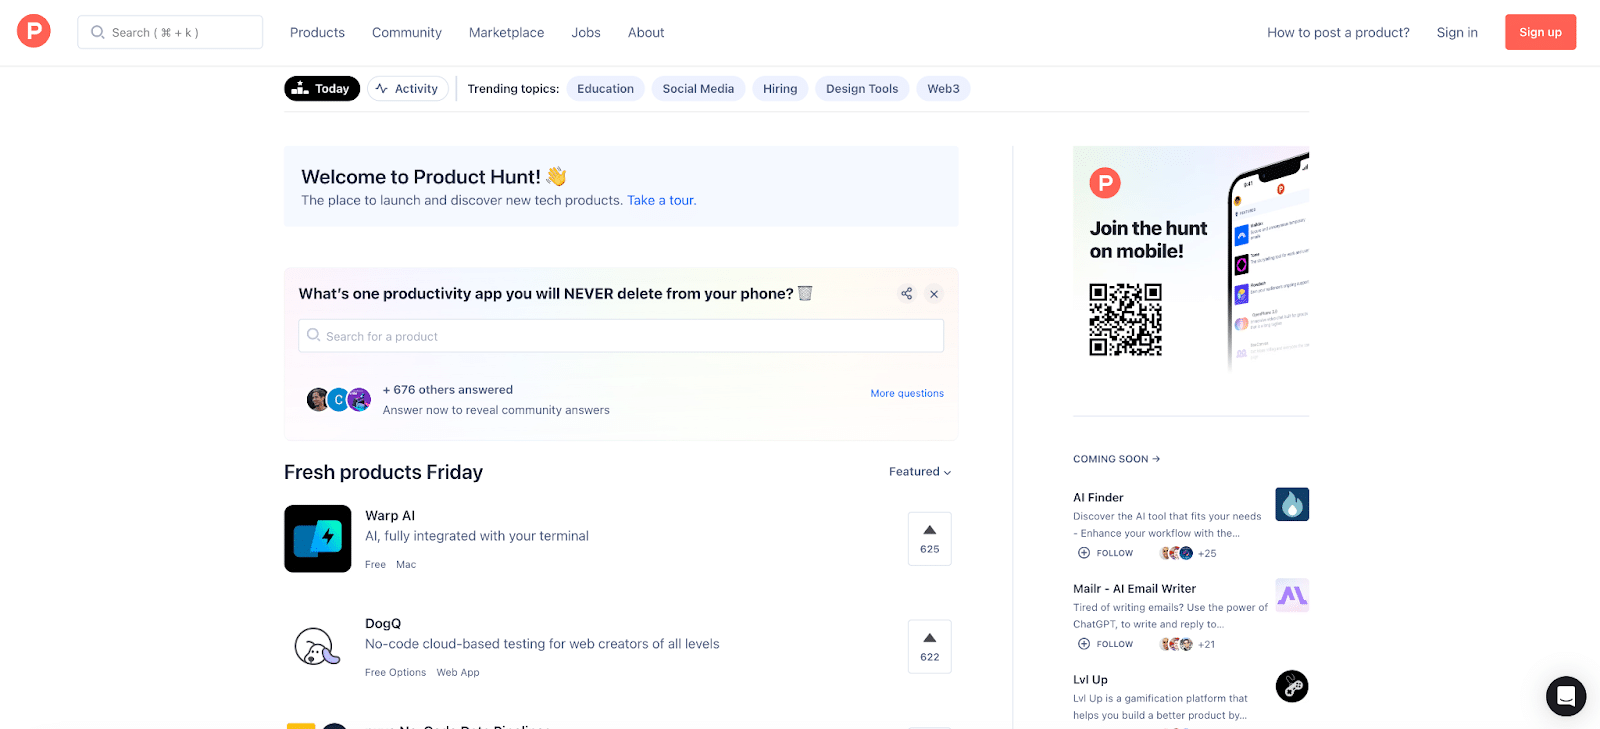
Task: Upvote Warp AI with 625 votes
Action: (929, 538)
